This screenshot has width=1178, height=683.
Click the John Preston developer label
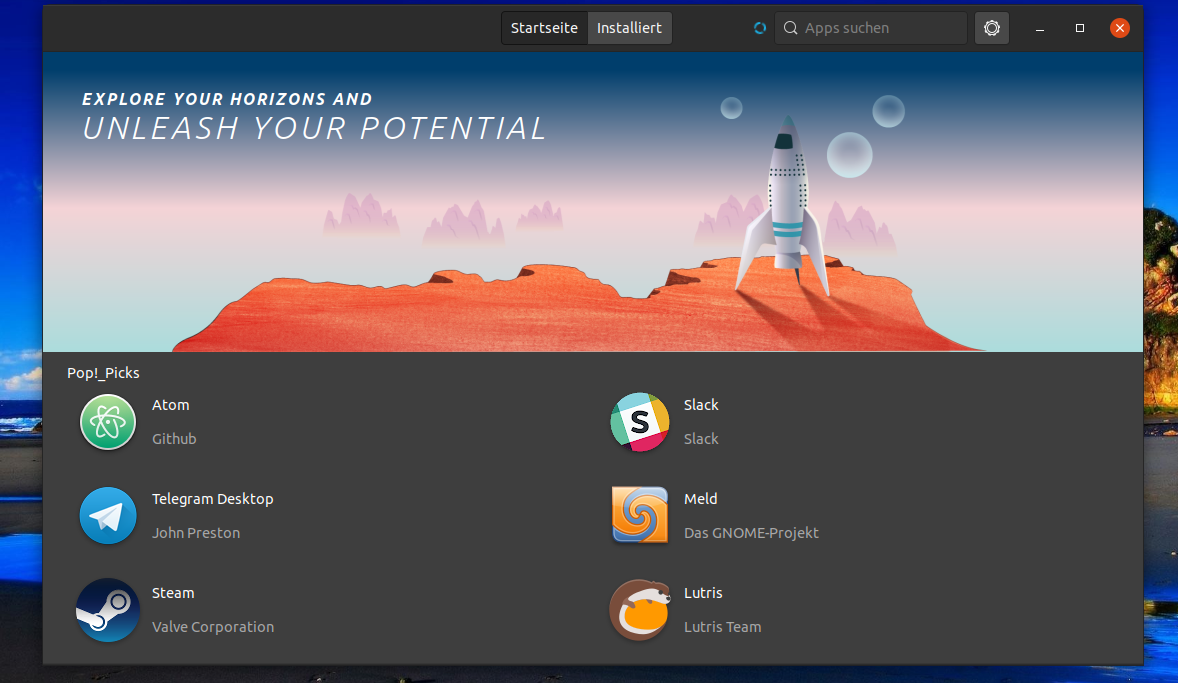click(196, 533)
